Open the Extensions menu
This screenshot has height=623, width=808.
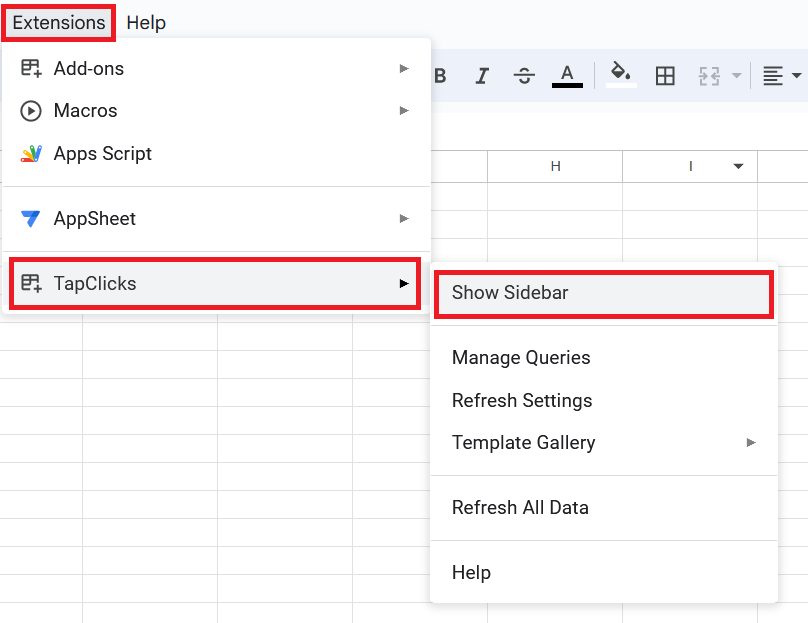(x=59, y=23)
